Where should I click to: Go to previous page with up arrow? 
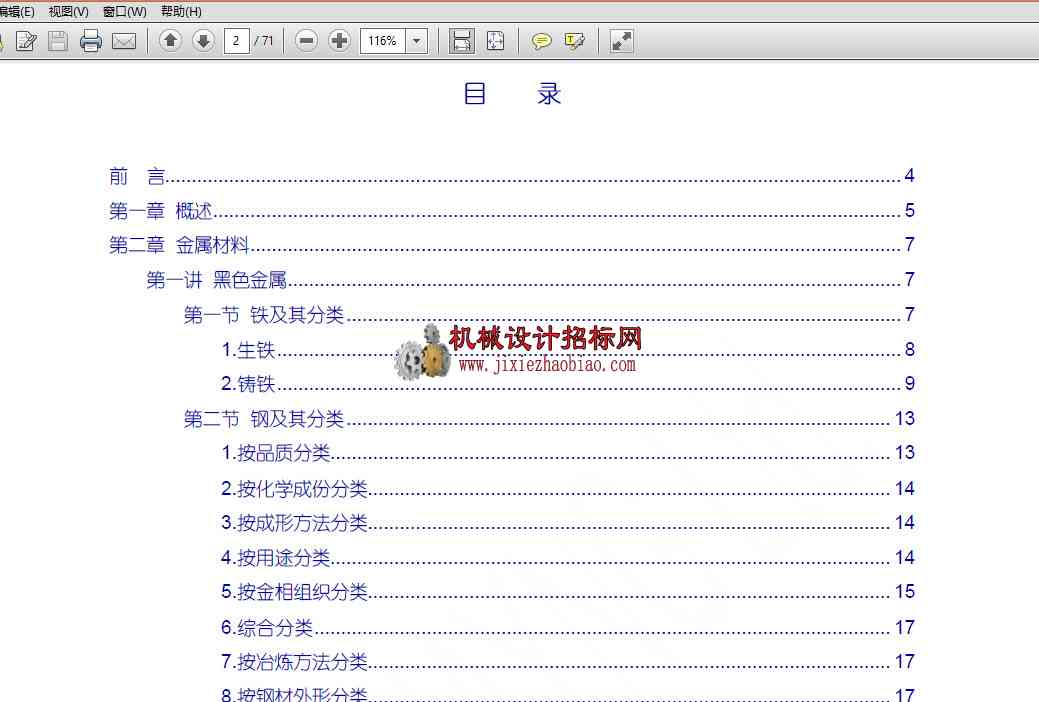170,41
